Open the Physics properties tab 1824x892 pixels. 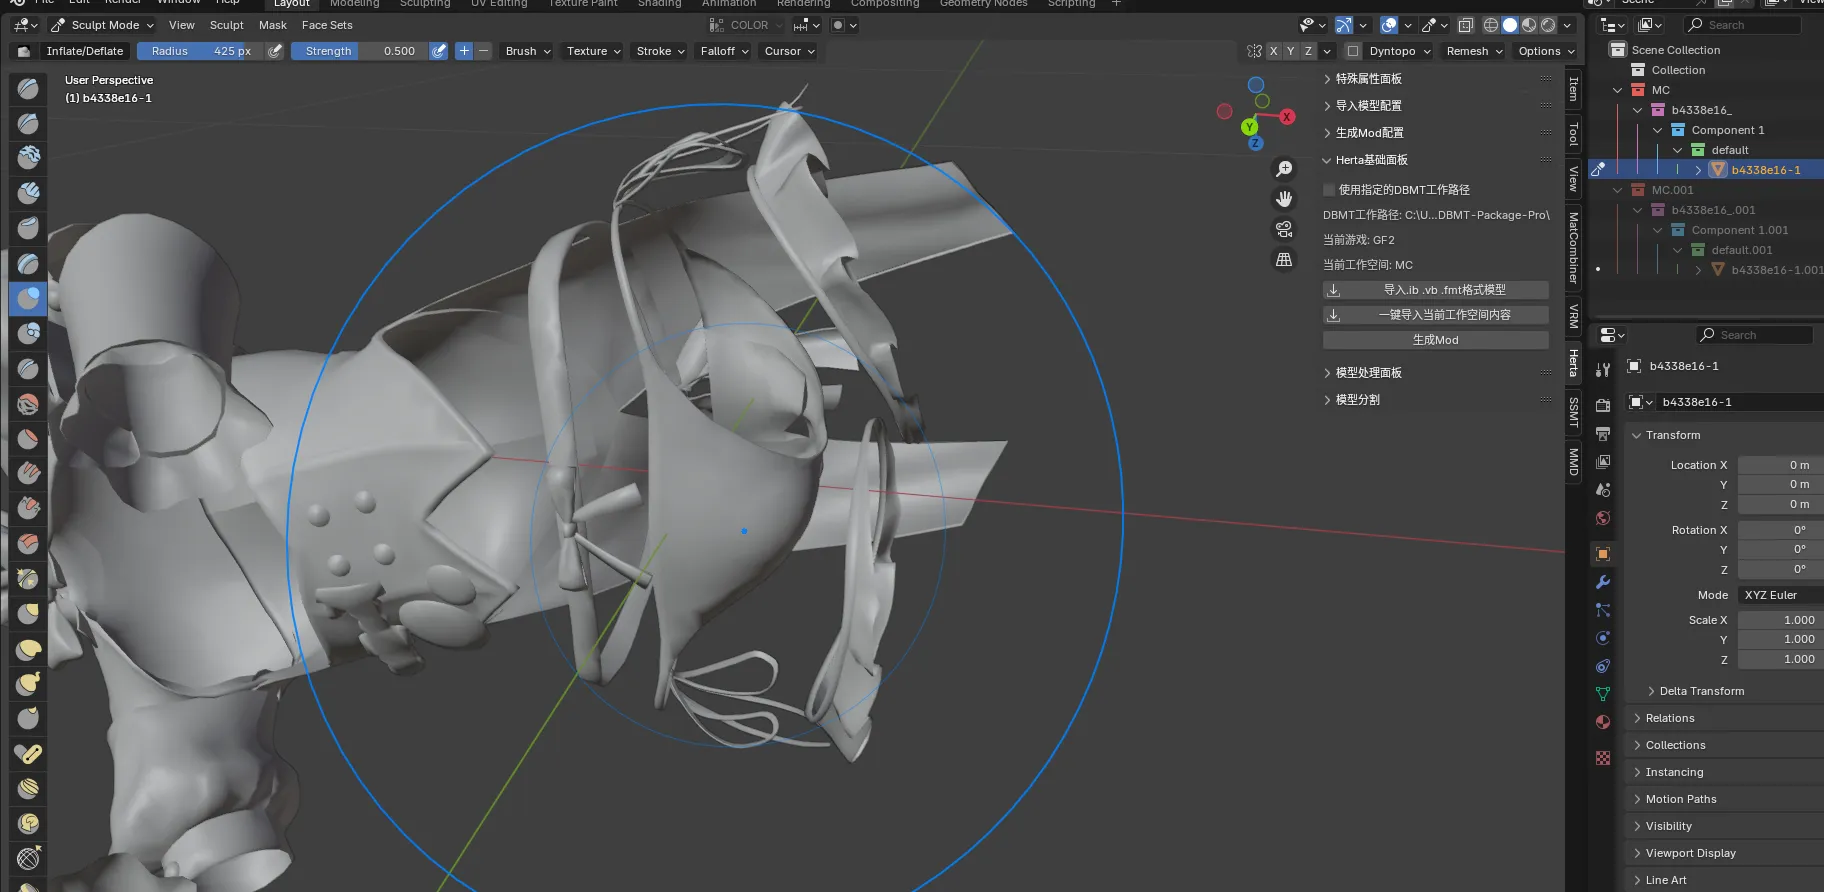pyautogui.click(x=1603, y=637)
